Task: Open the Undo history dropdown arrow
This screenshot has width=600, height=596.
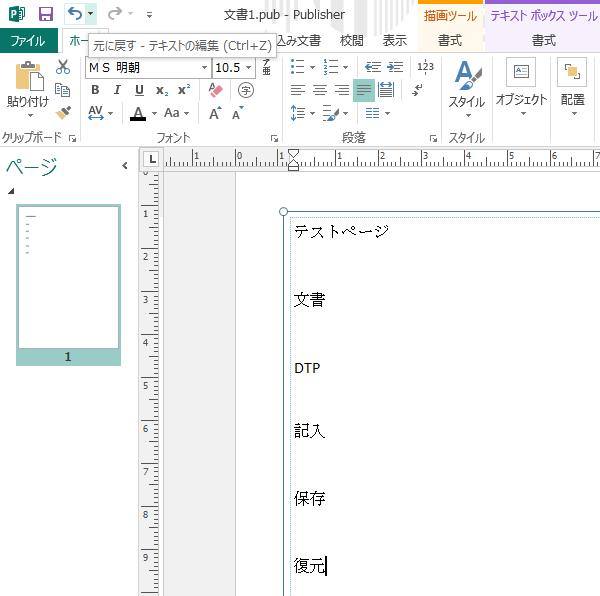Action: pos(91,14)
